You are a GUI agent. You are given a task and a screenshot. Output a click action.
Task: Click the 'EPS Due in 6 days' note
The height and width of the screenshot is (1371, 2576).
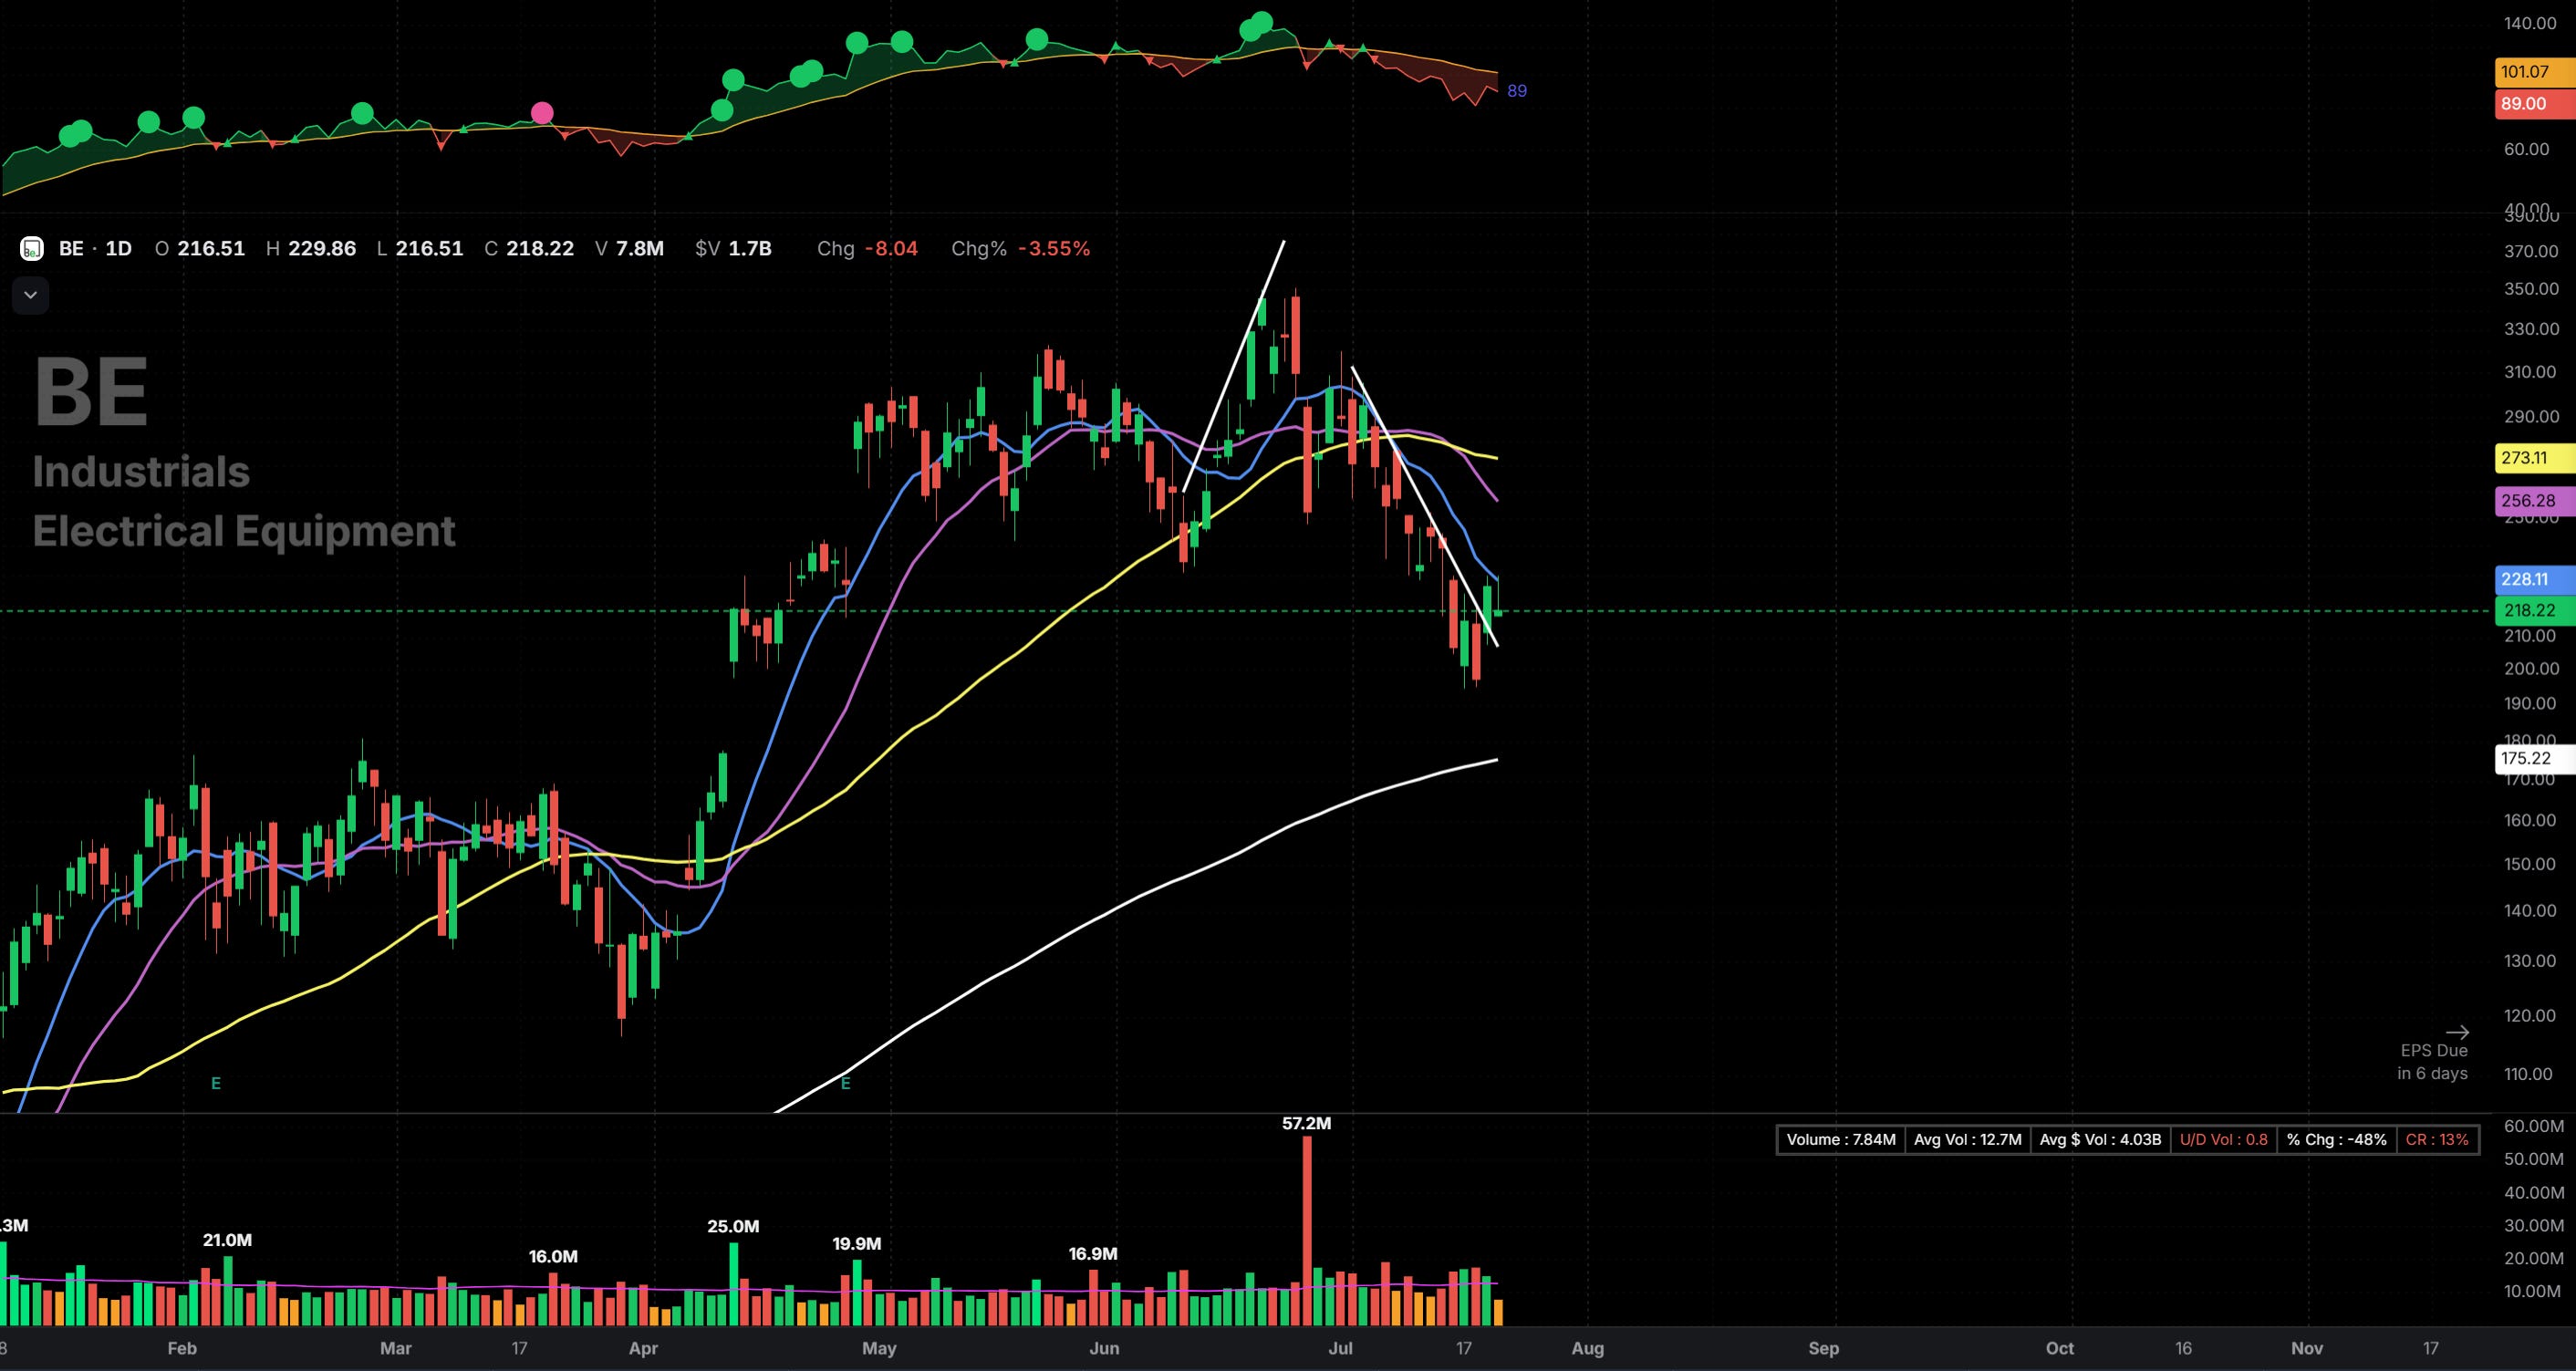[x=2432, y=1062]
